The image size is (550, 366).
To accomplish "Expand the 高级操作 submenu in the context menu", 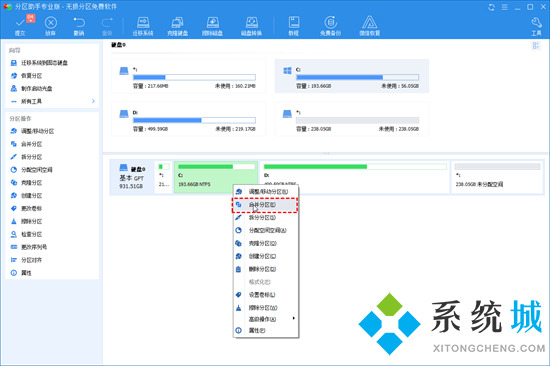I will coord(266,319).
